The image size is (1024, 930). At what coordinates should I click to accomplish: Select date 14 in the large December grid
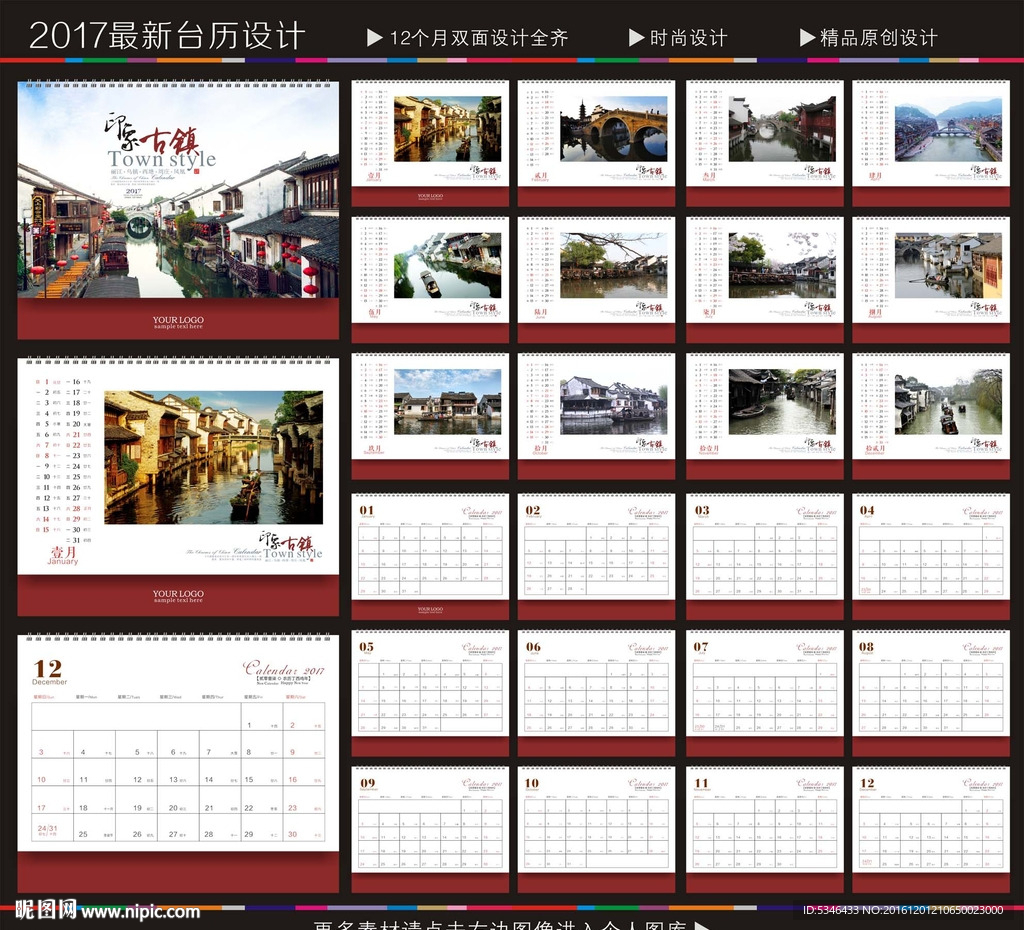pyautogui.click(x=209, y=780)
